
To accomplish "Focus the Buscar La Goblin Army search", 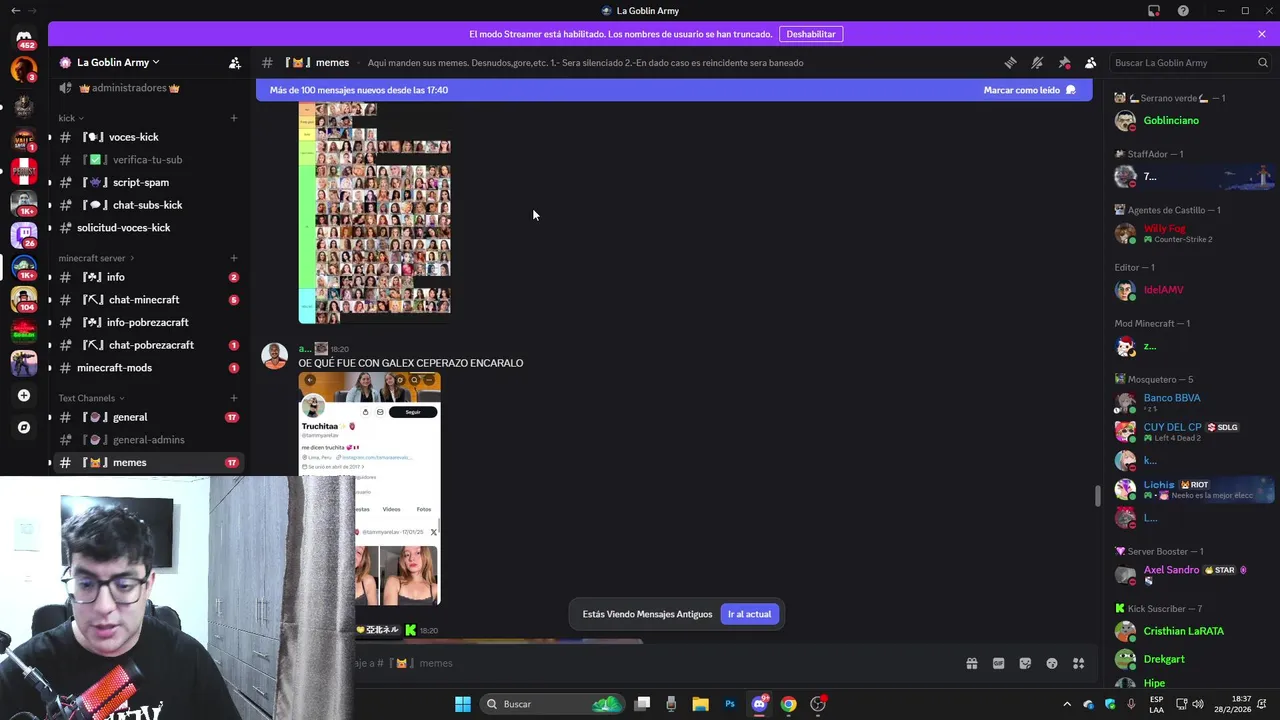I will point(1190,62).
